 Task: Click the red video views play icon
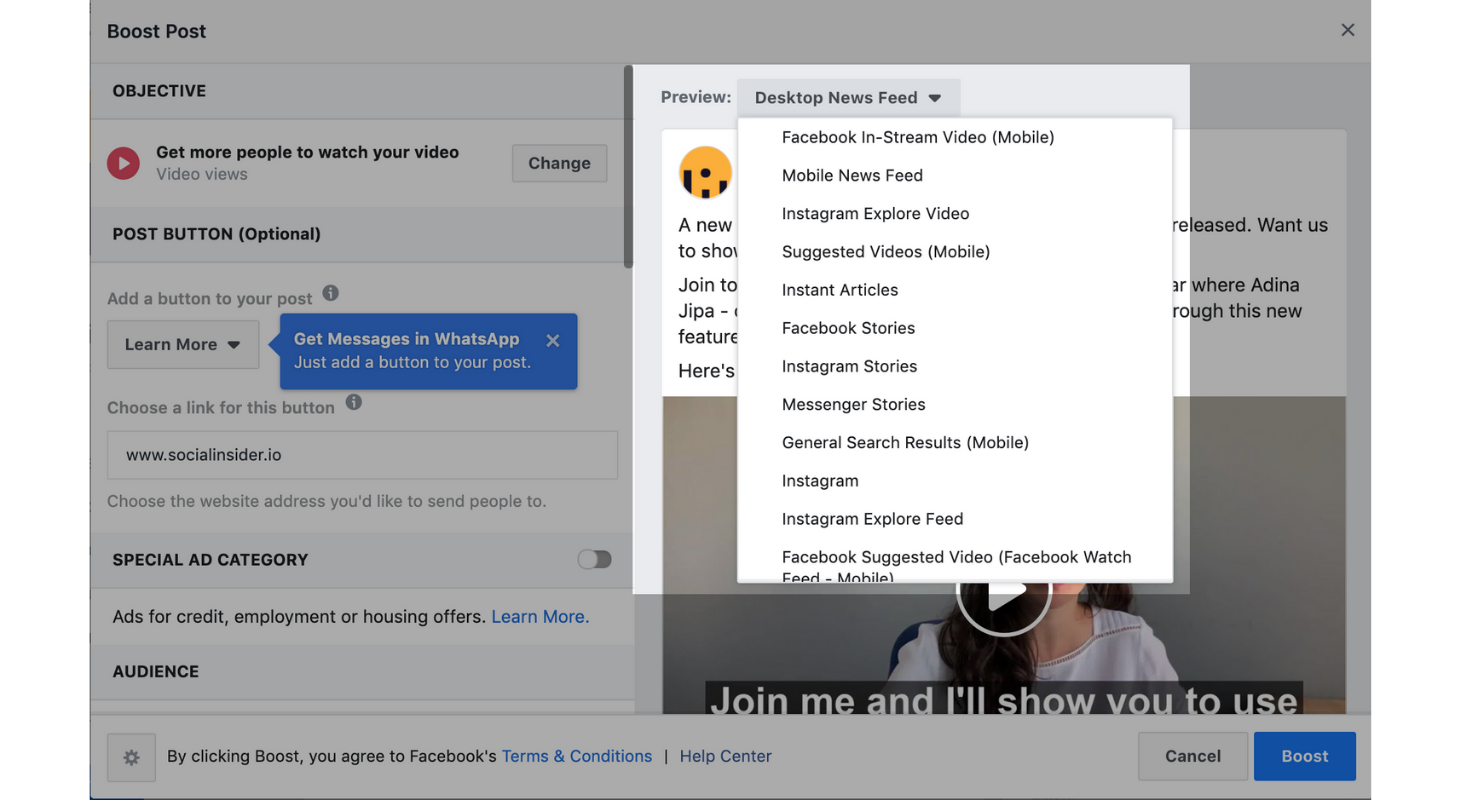124,163
